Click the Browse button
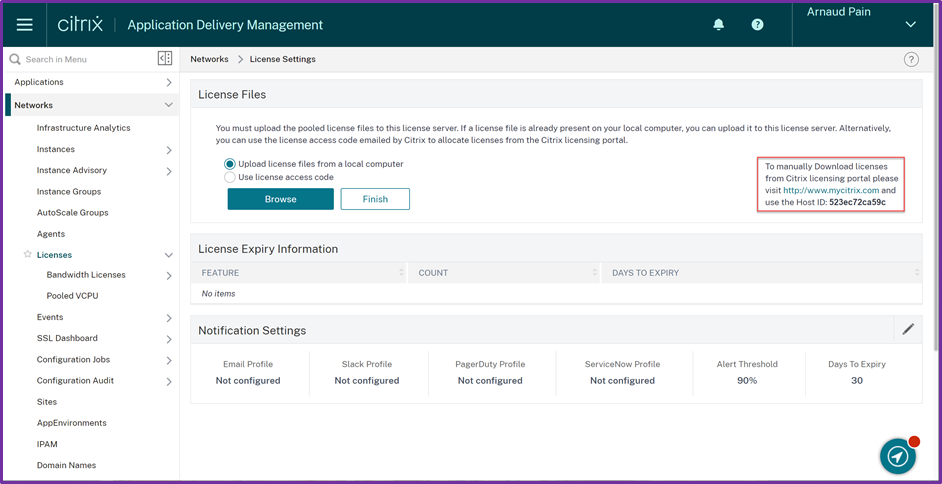This screenshot has width=942, height=484. 280,199
